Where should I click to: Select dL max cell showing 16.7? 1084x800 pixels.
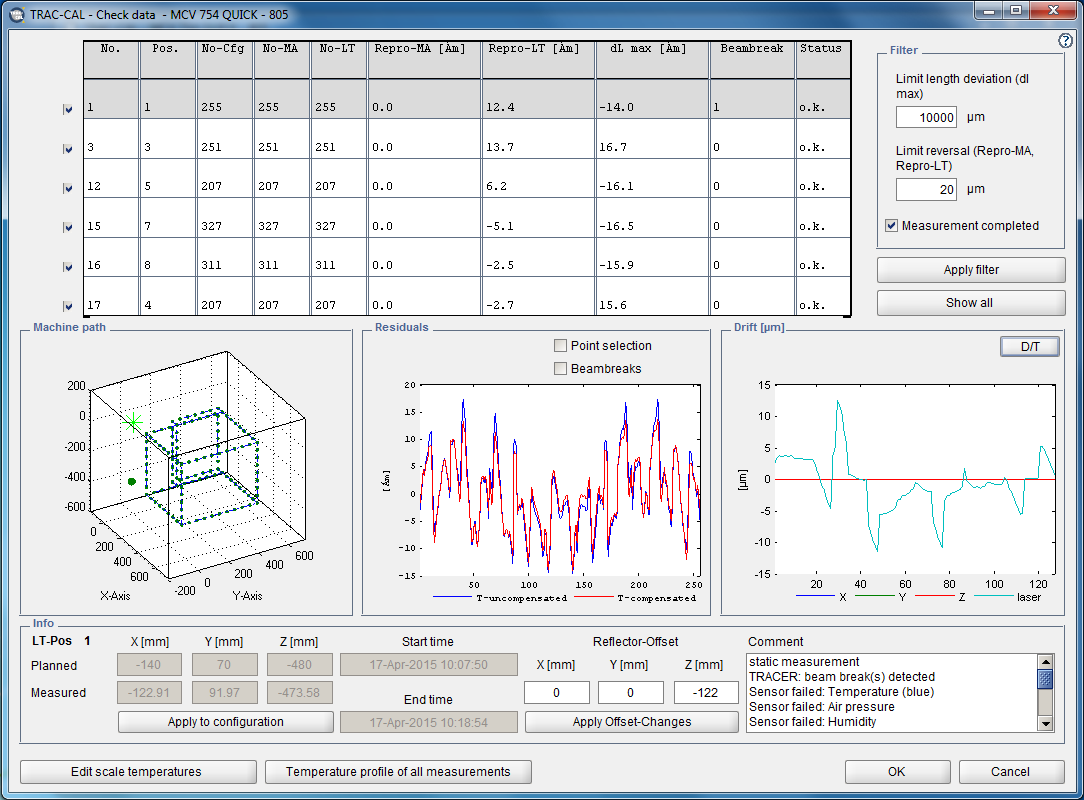[x=652, y=139]
